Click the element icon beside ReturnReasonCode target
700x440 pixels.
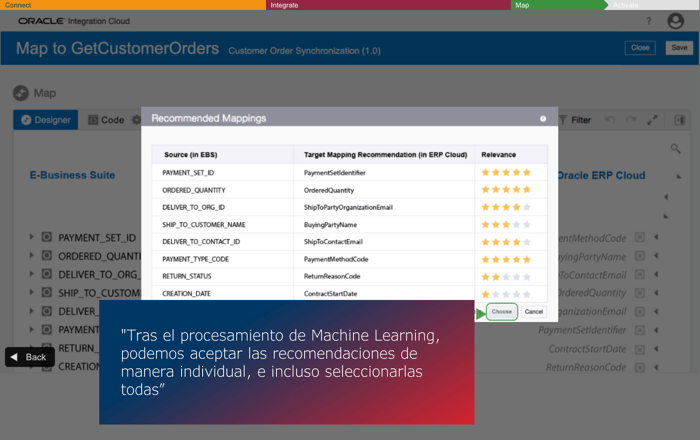(x=640, y=367)
